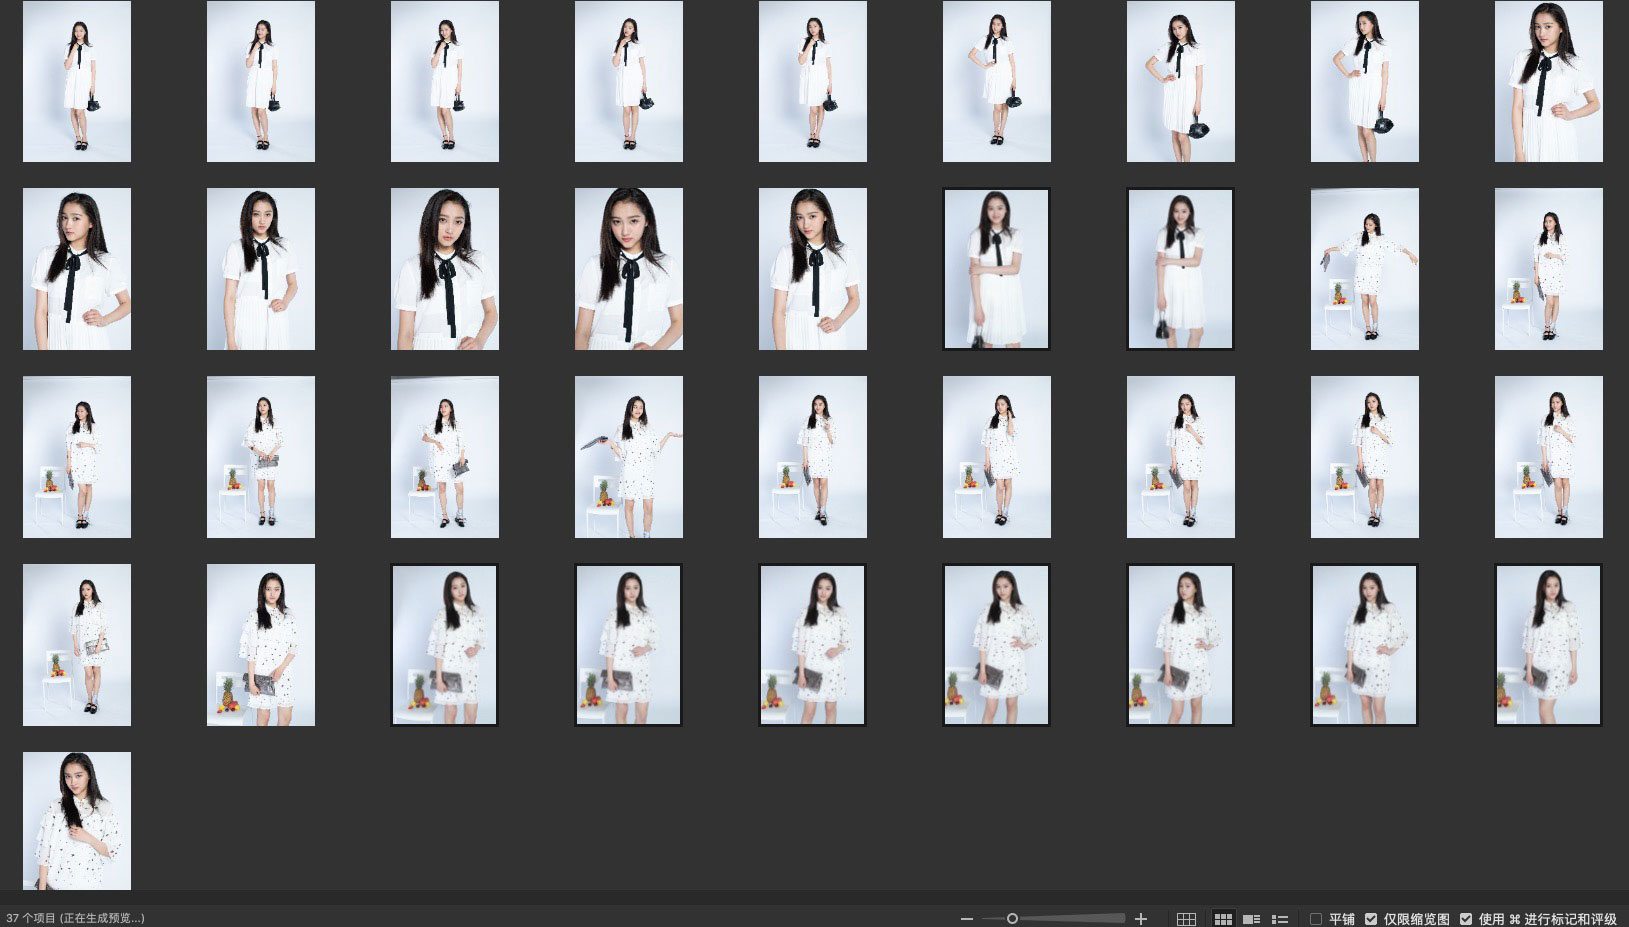Viewport: 1629px width, 927px height.
Task: Select first thumbnail in the second row
Action: pyautogui.click(x=77, y=269)
